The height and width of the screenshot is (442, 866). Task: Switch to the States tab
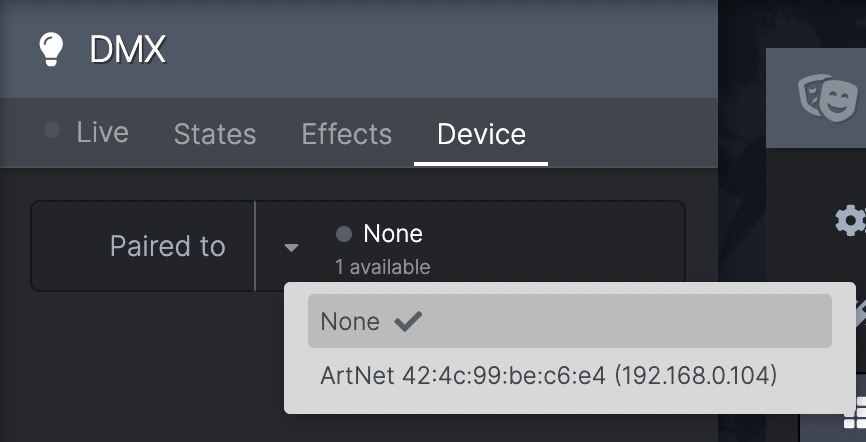tap(215, 134)
